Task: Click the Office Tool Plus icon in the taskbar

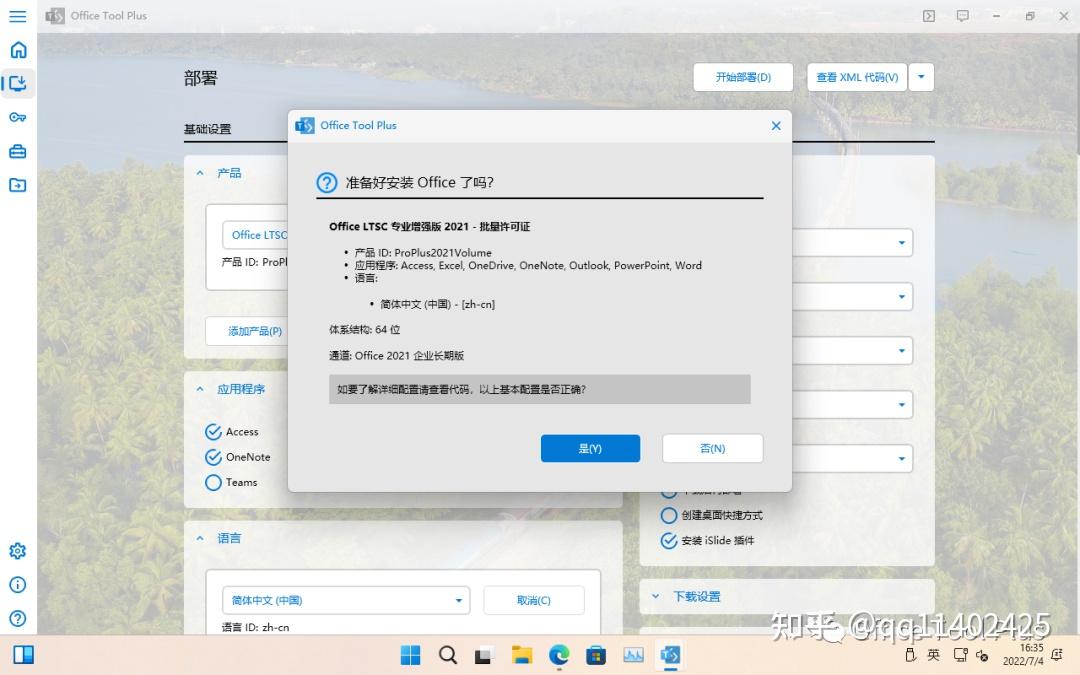Action: 670,656
